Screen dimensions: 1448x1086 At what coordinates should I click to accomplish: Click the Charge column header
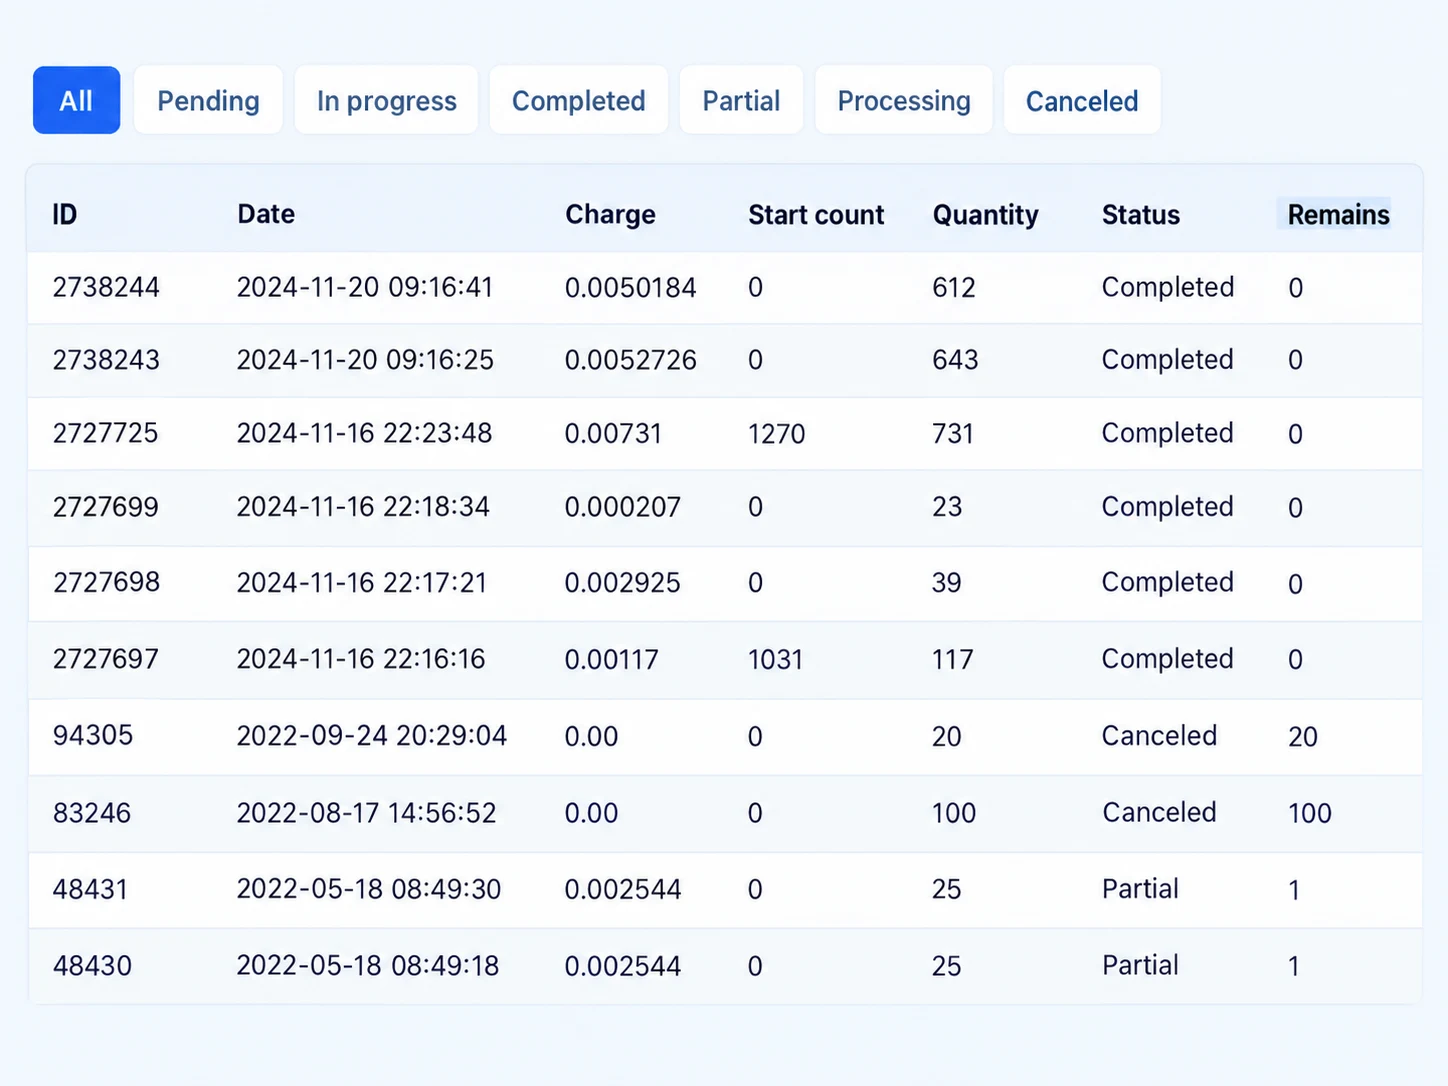click(x=610, y=214)
